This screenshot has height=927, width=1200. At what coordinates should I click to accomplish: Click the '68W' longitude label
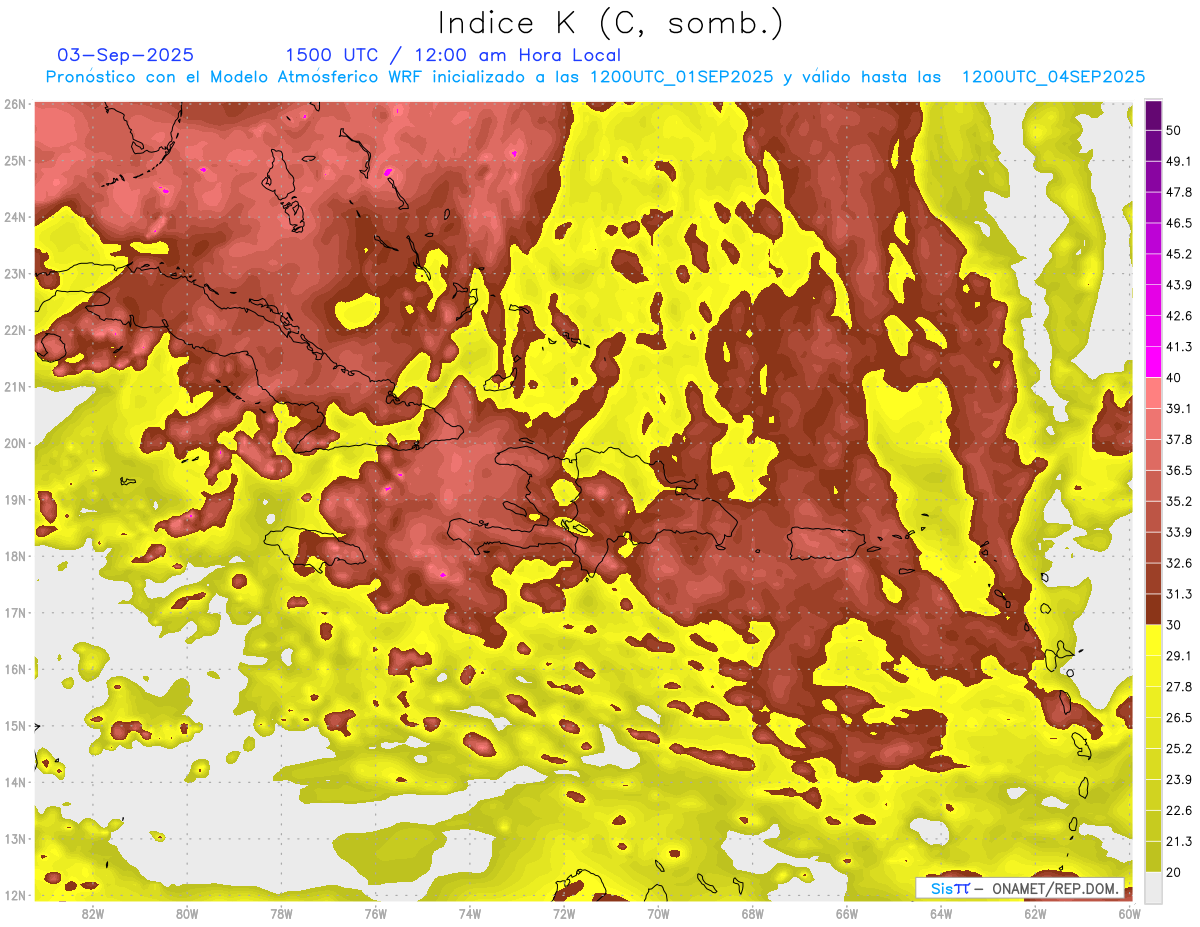point(753,914)
